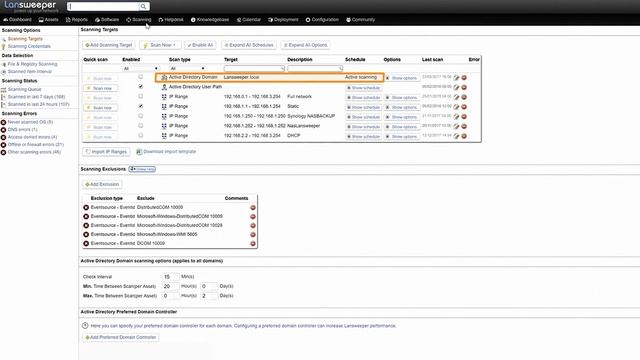Click the search magnifier icon in header

(143, 7)
